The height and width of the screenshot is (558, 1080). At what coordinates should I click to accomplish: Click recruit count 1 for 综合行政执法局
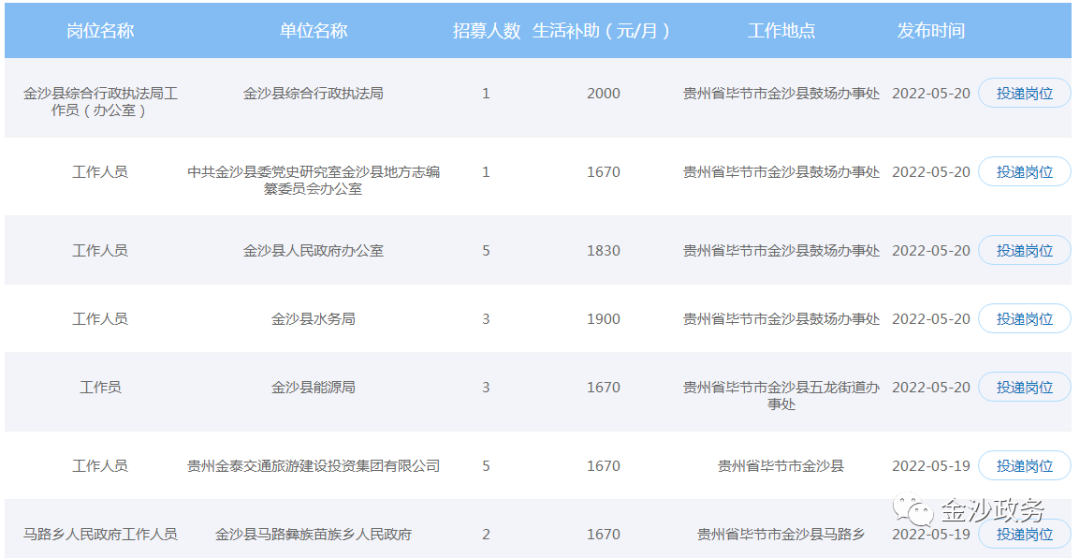click(x=486, y=93)
